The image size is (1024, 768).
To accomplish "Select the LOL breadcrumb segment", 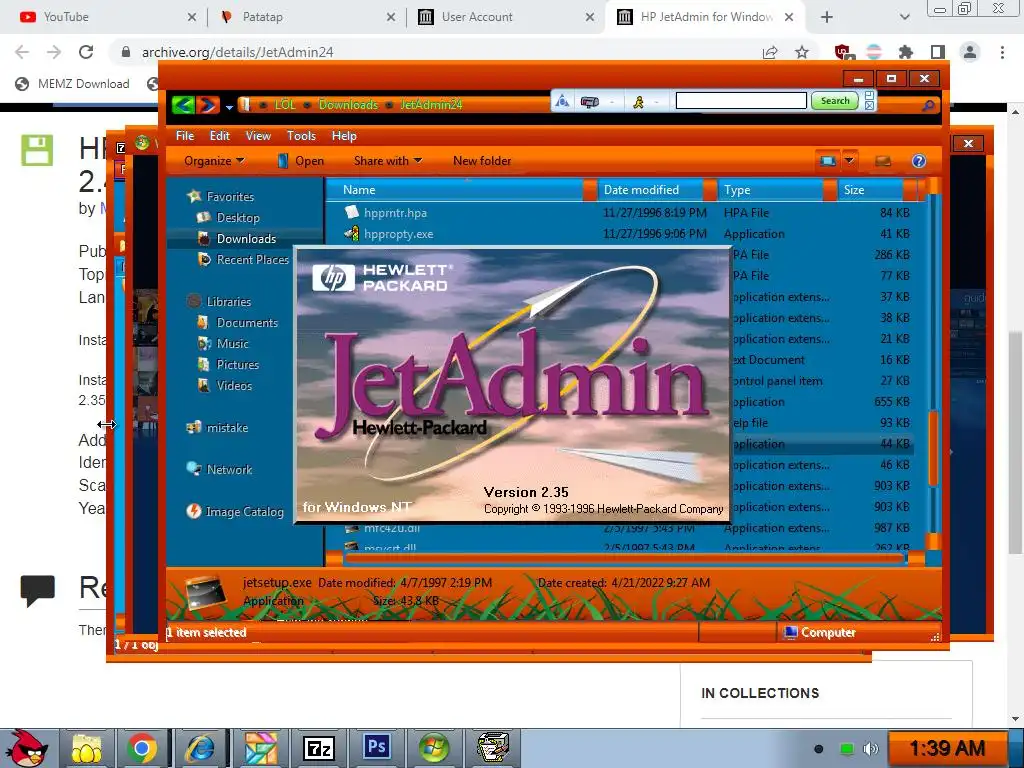I will [285, 104].
